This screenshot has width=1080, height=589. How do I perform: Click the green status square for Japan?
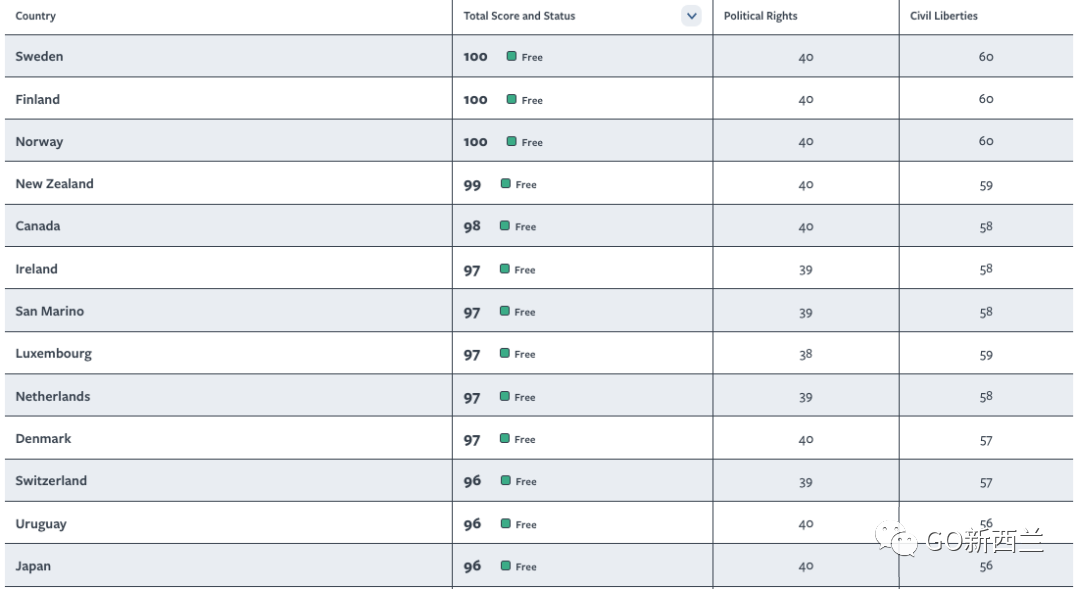click(x=506, y=566)
